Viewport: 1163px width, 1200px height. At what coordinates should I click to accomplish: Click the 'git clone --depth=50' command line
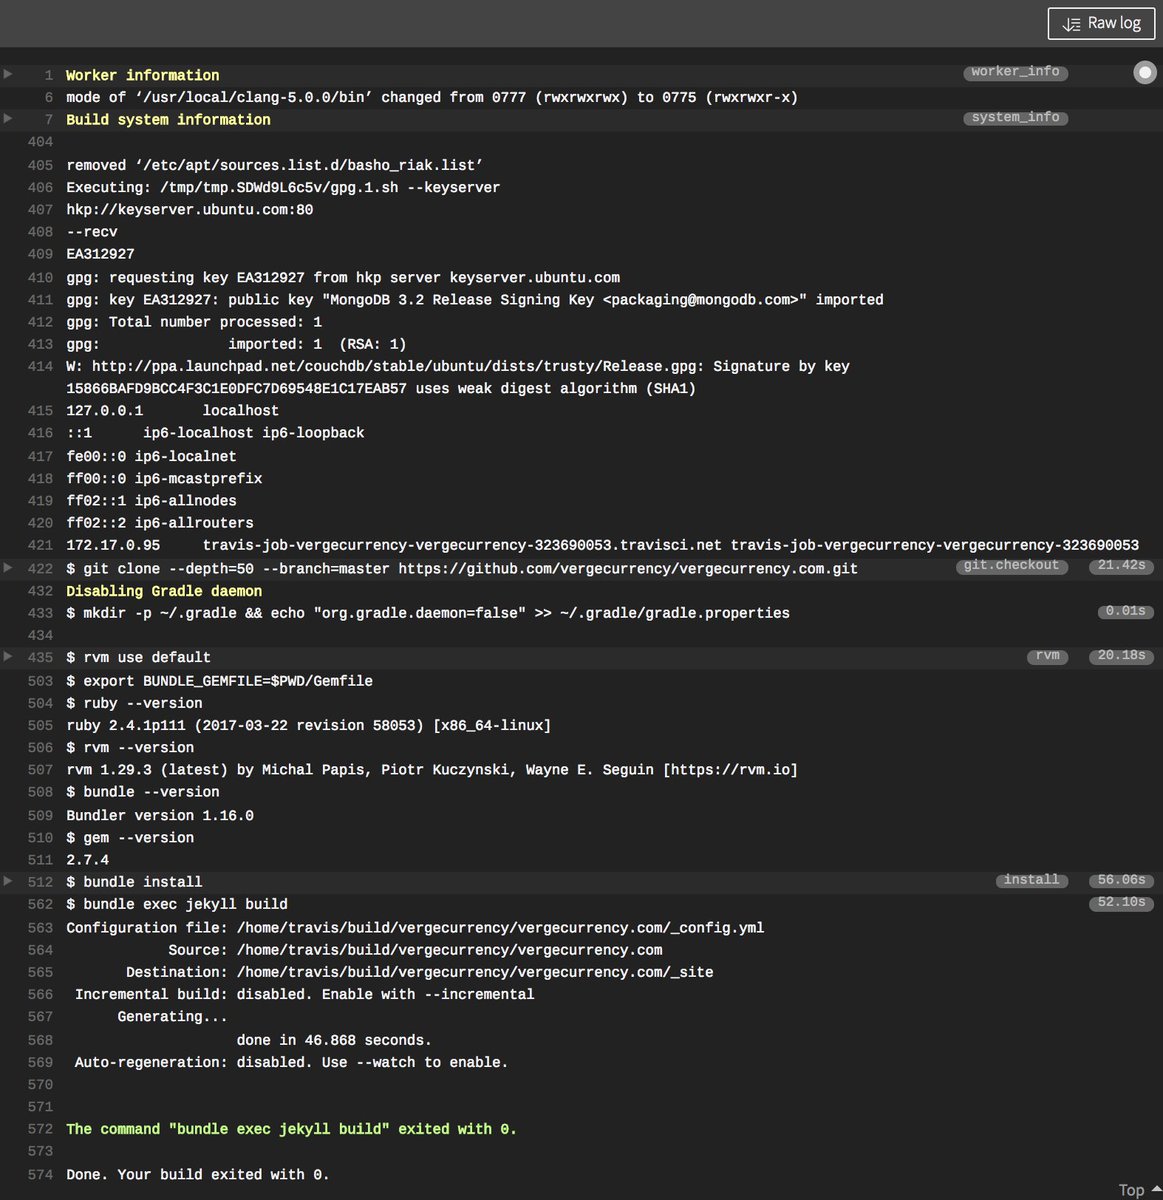(462, 568)
